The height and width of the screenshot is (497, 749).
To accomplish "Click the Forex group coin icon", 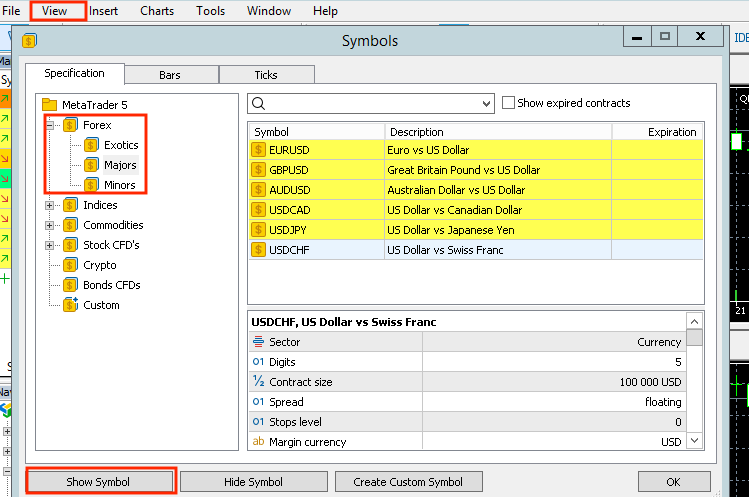I will pyautogui.click(x=70, y=125).
